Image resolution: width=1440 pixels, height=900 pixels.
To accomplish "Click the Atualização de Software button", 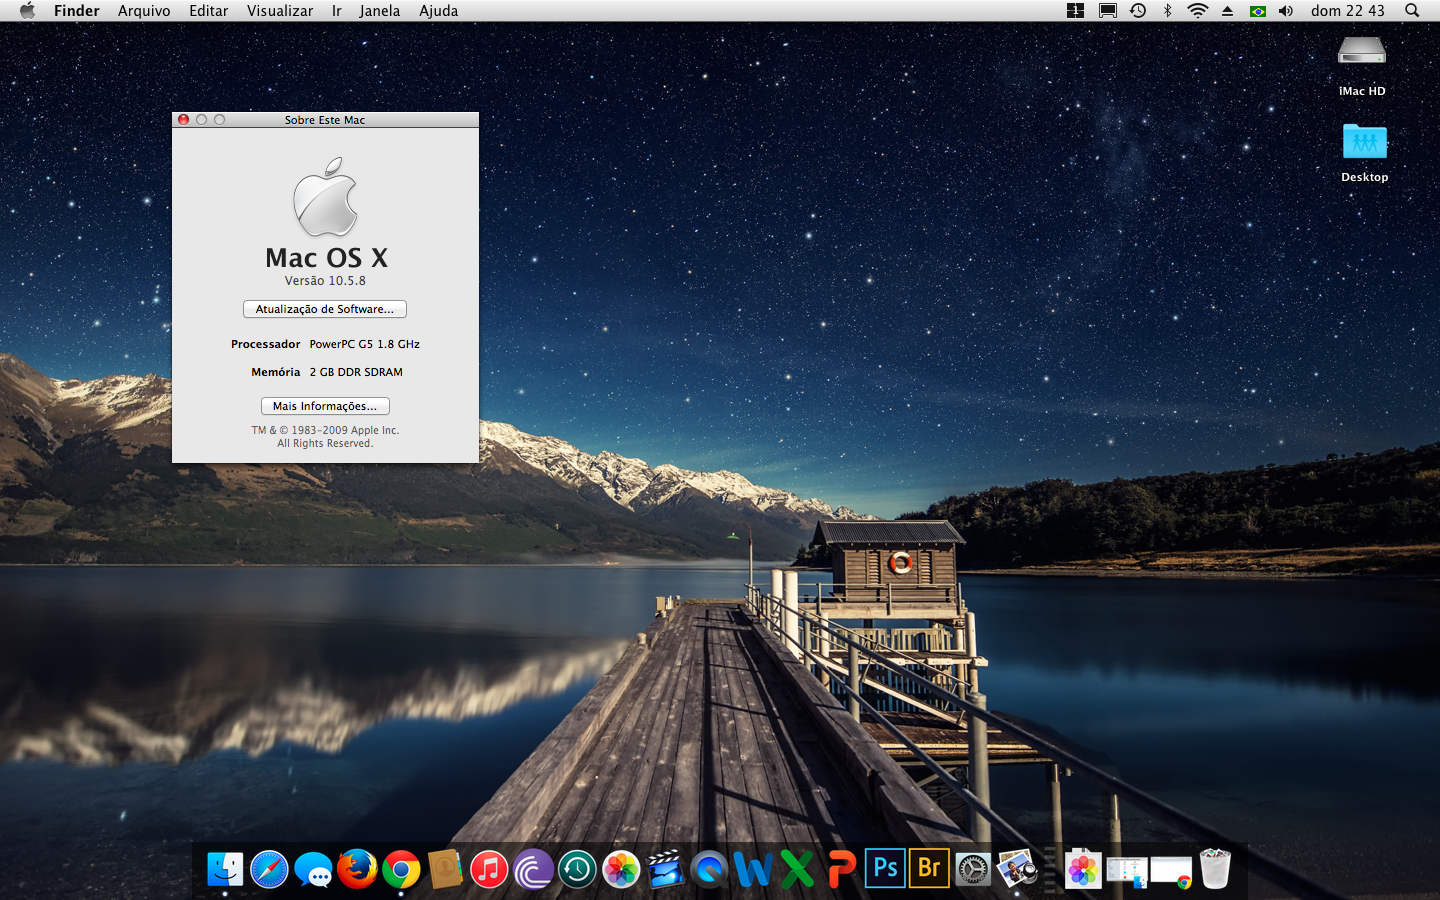I will tap(324, 309).
